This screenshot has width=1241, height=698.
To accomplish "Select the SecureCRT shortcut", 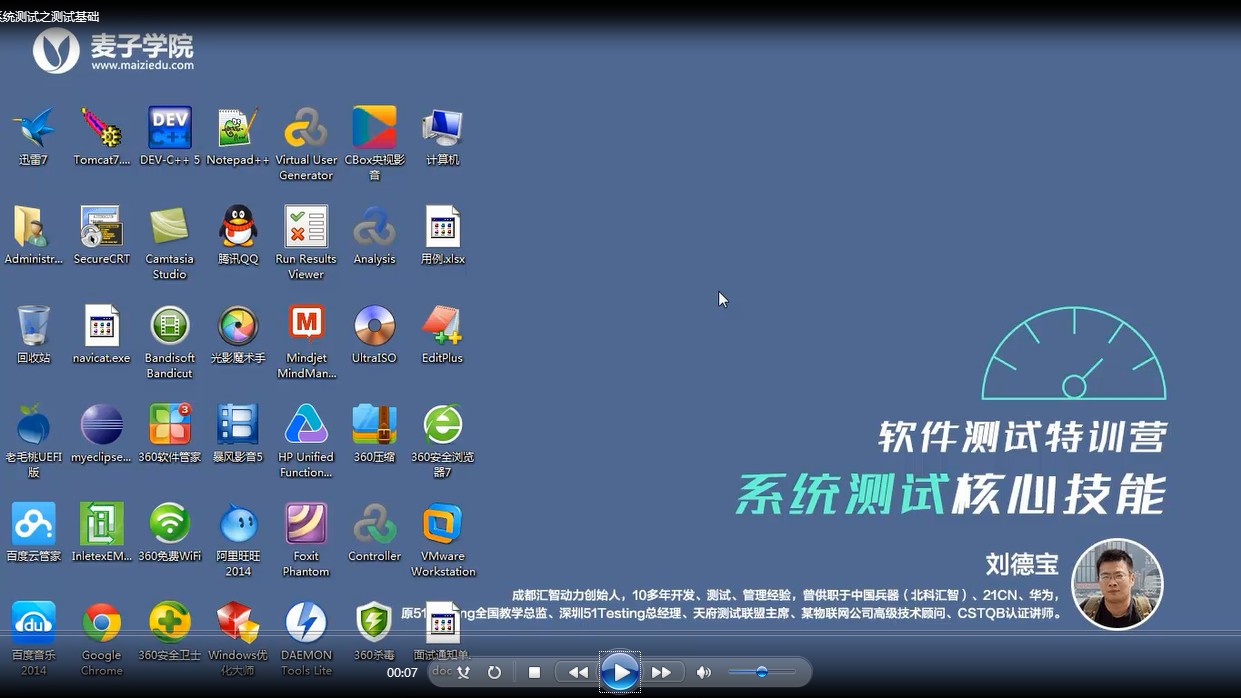I will 102,228.
